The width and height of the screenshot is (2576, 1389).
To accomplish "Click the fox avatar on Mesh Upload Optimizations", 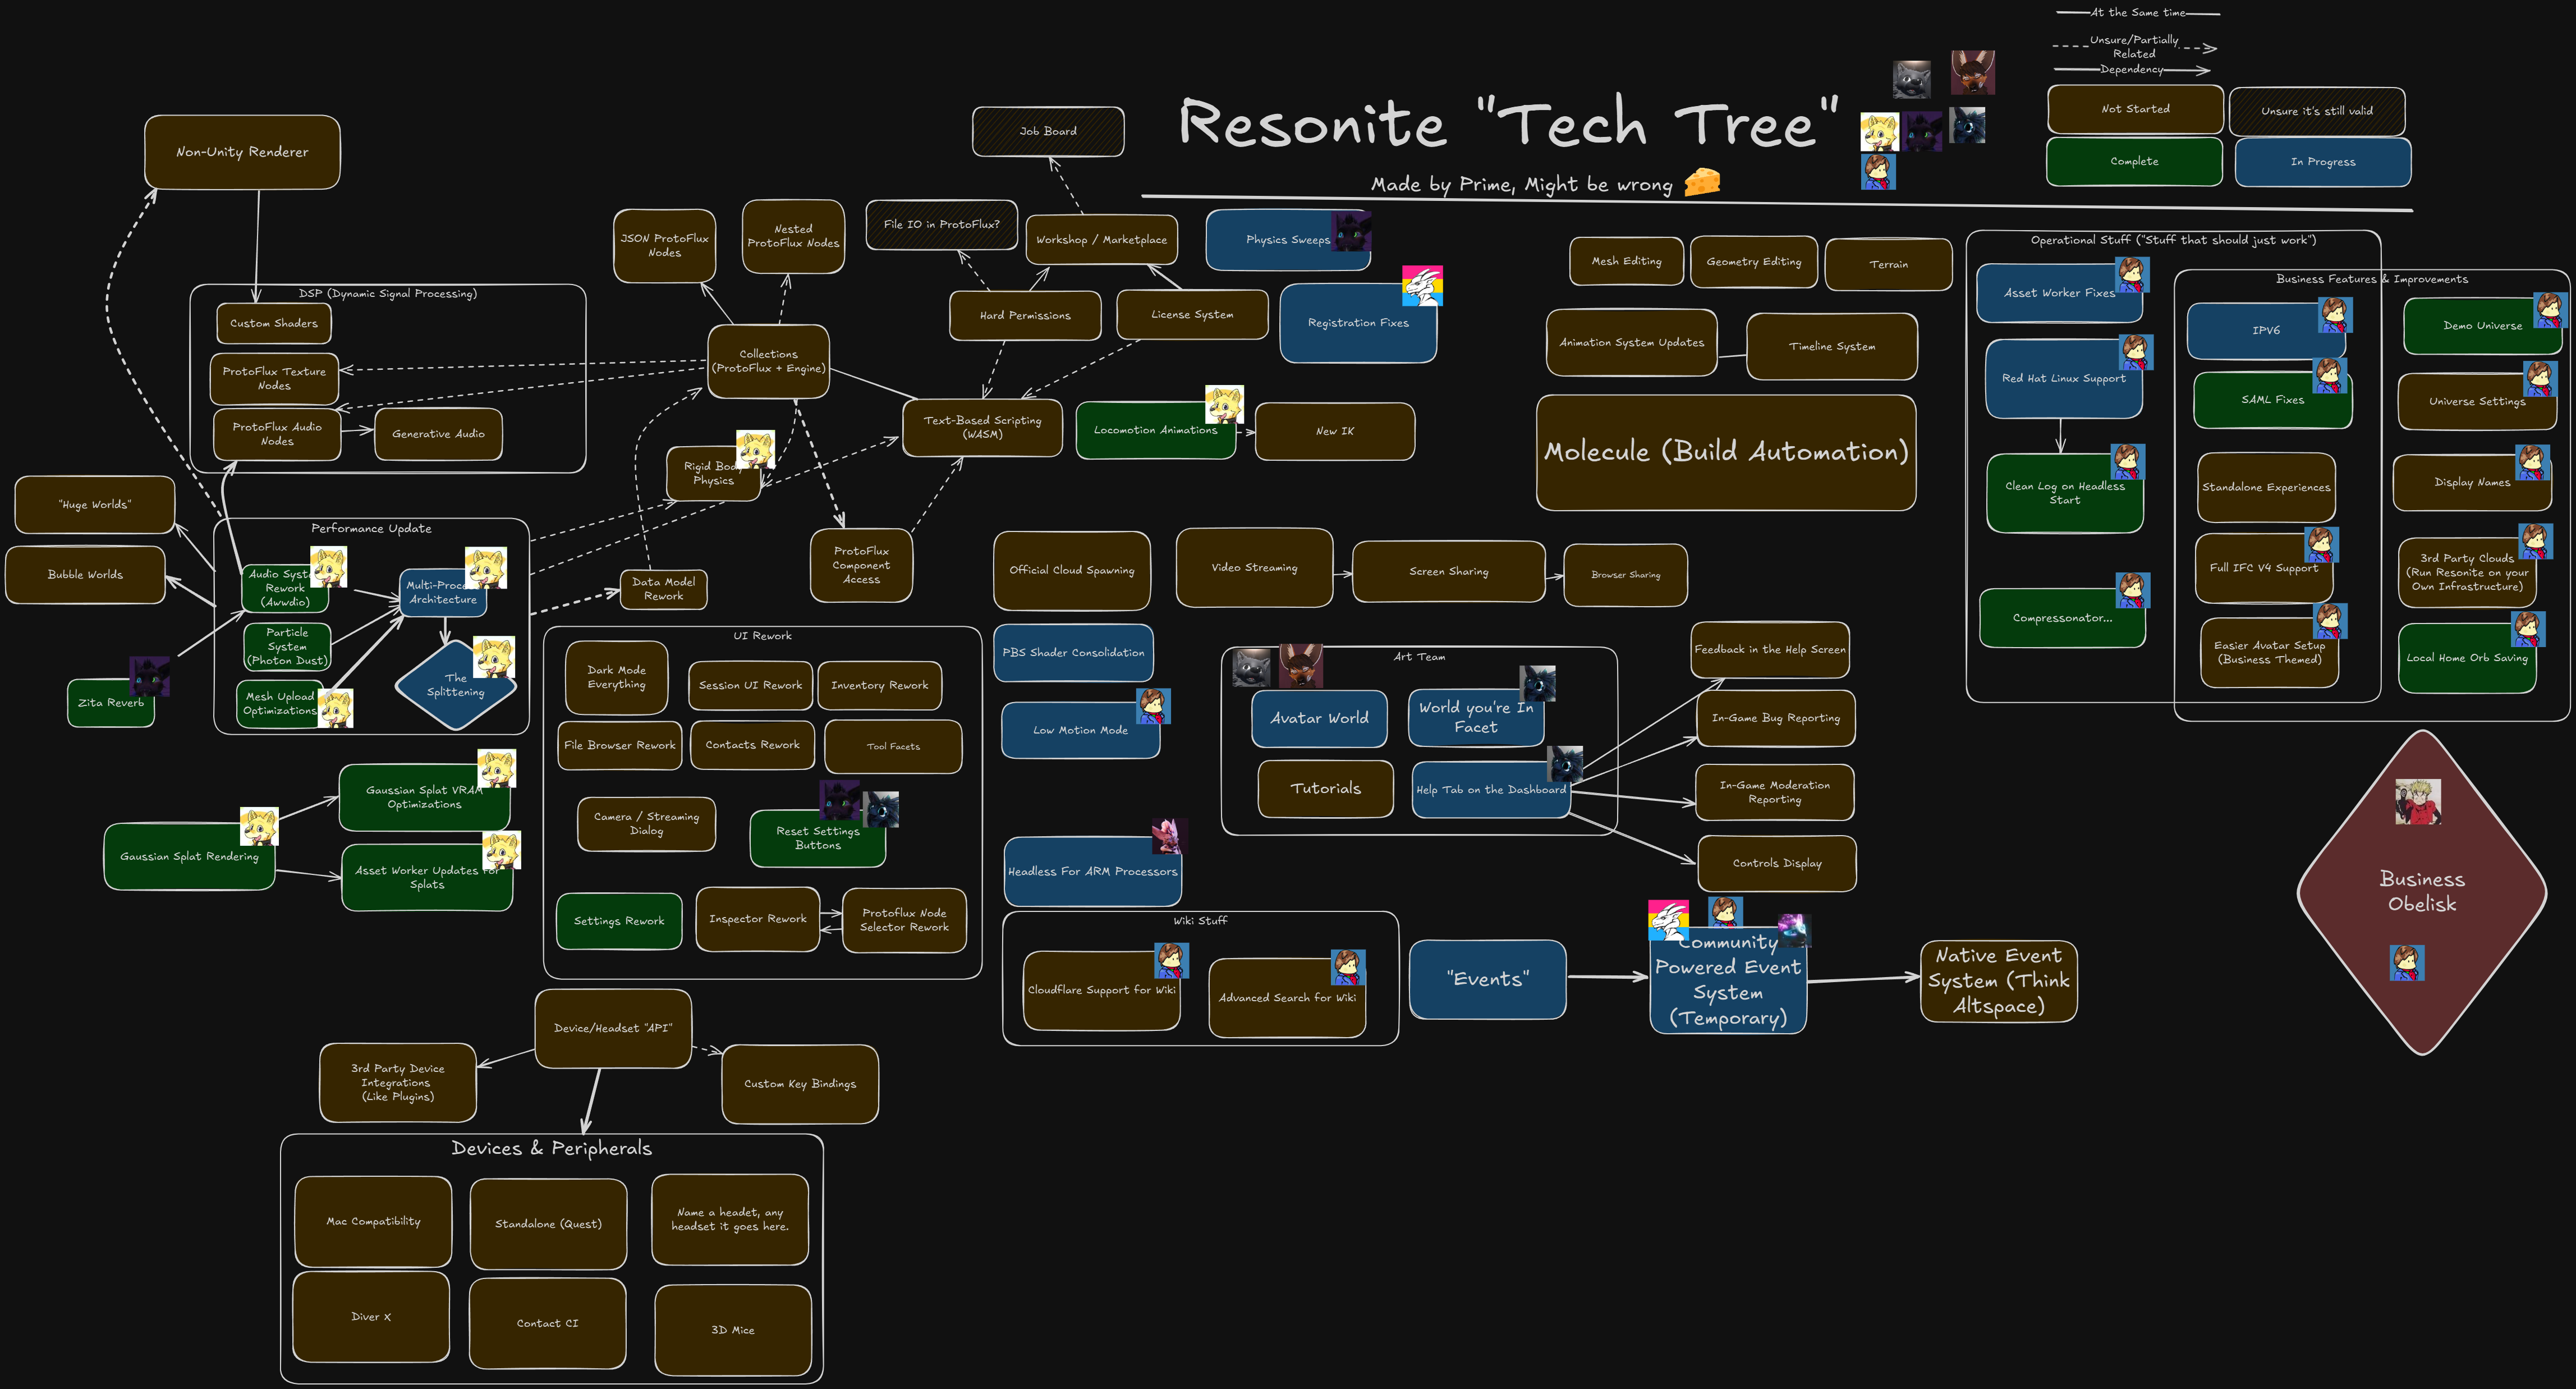I will 335,709.
